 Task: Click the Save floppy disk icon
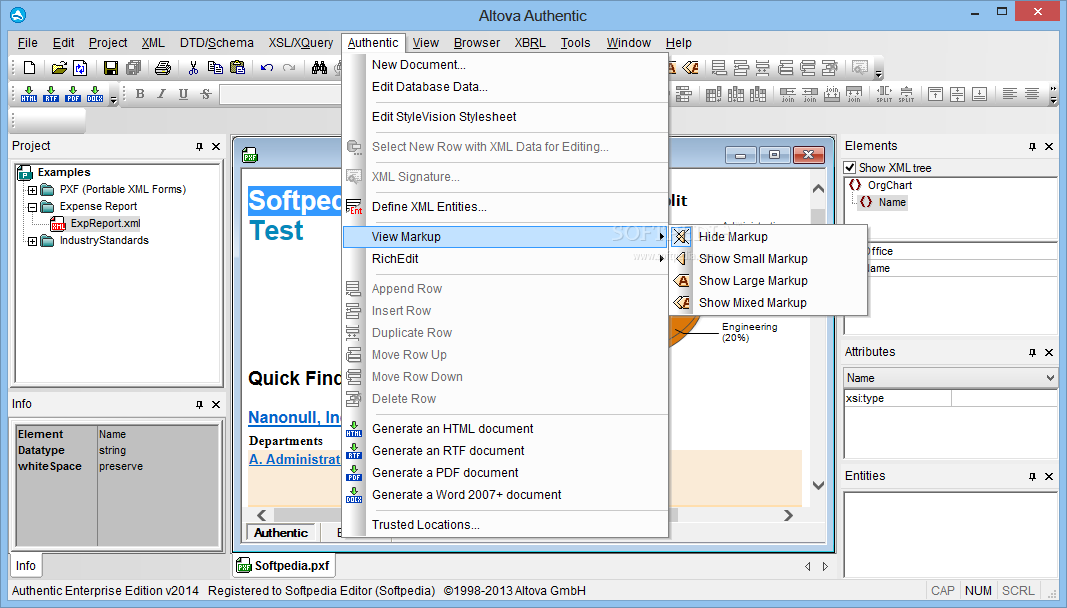pyautogui.click(x=111, y=67)
